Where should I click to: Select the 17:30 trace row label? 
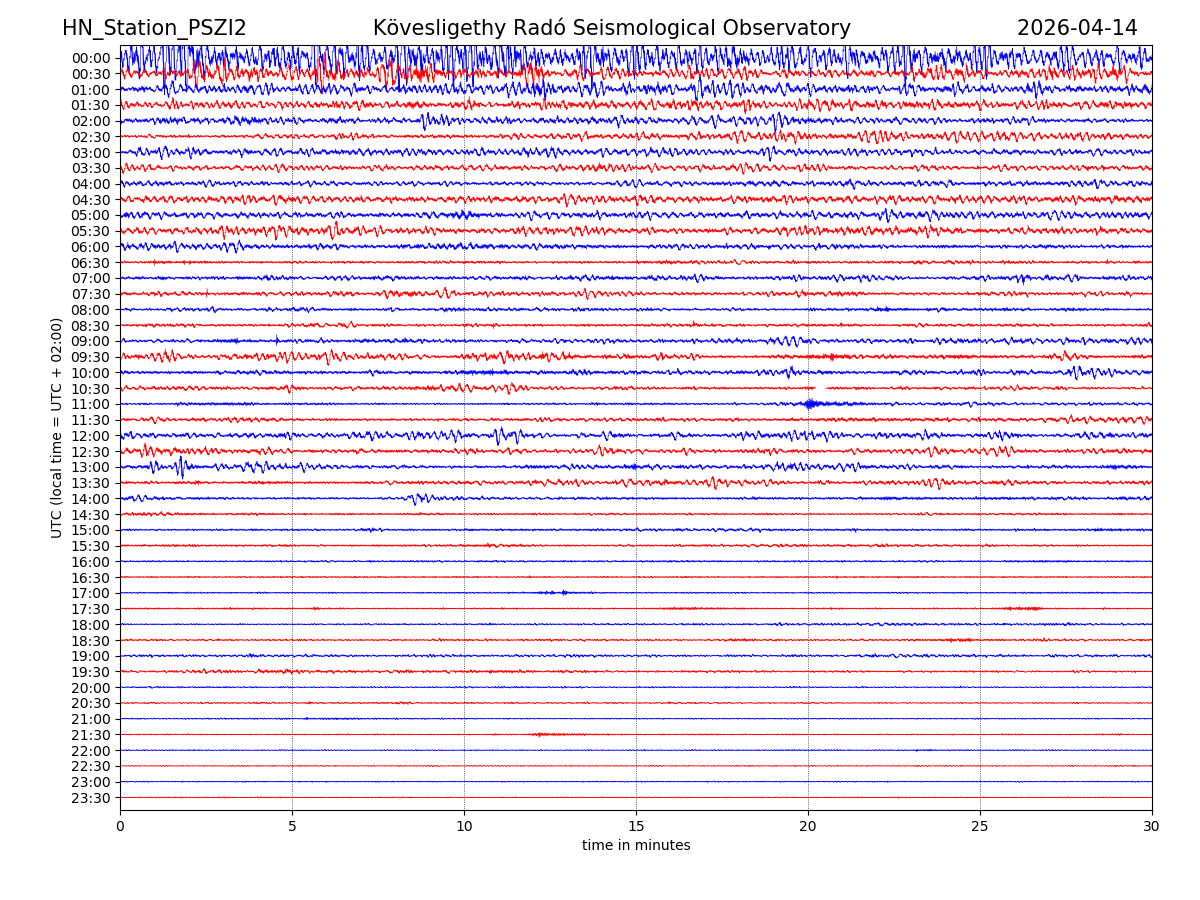[90, 609]
